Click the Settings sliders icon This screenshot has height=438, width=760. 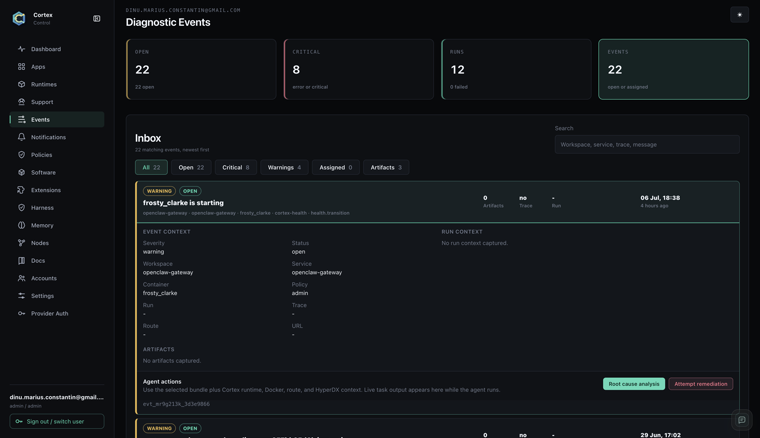(x=21, y=296)
